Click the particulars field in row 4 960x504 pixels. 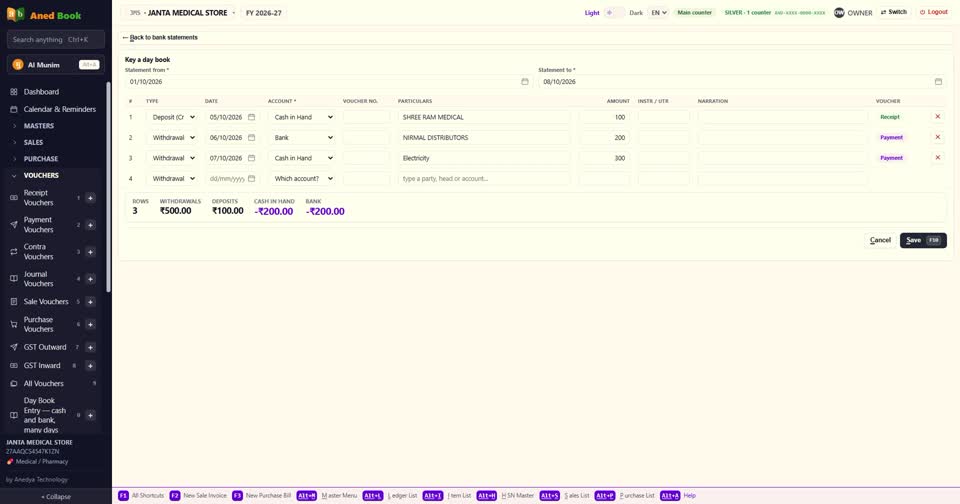coord(483,179)
